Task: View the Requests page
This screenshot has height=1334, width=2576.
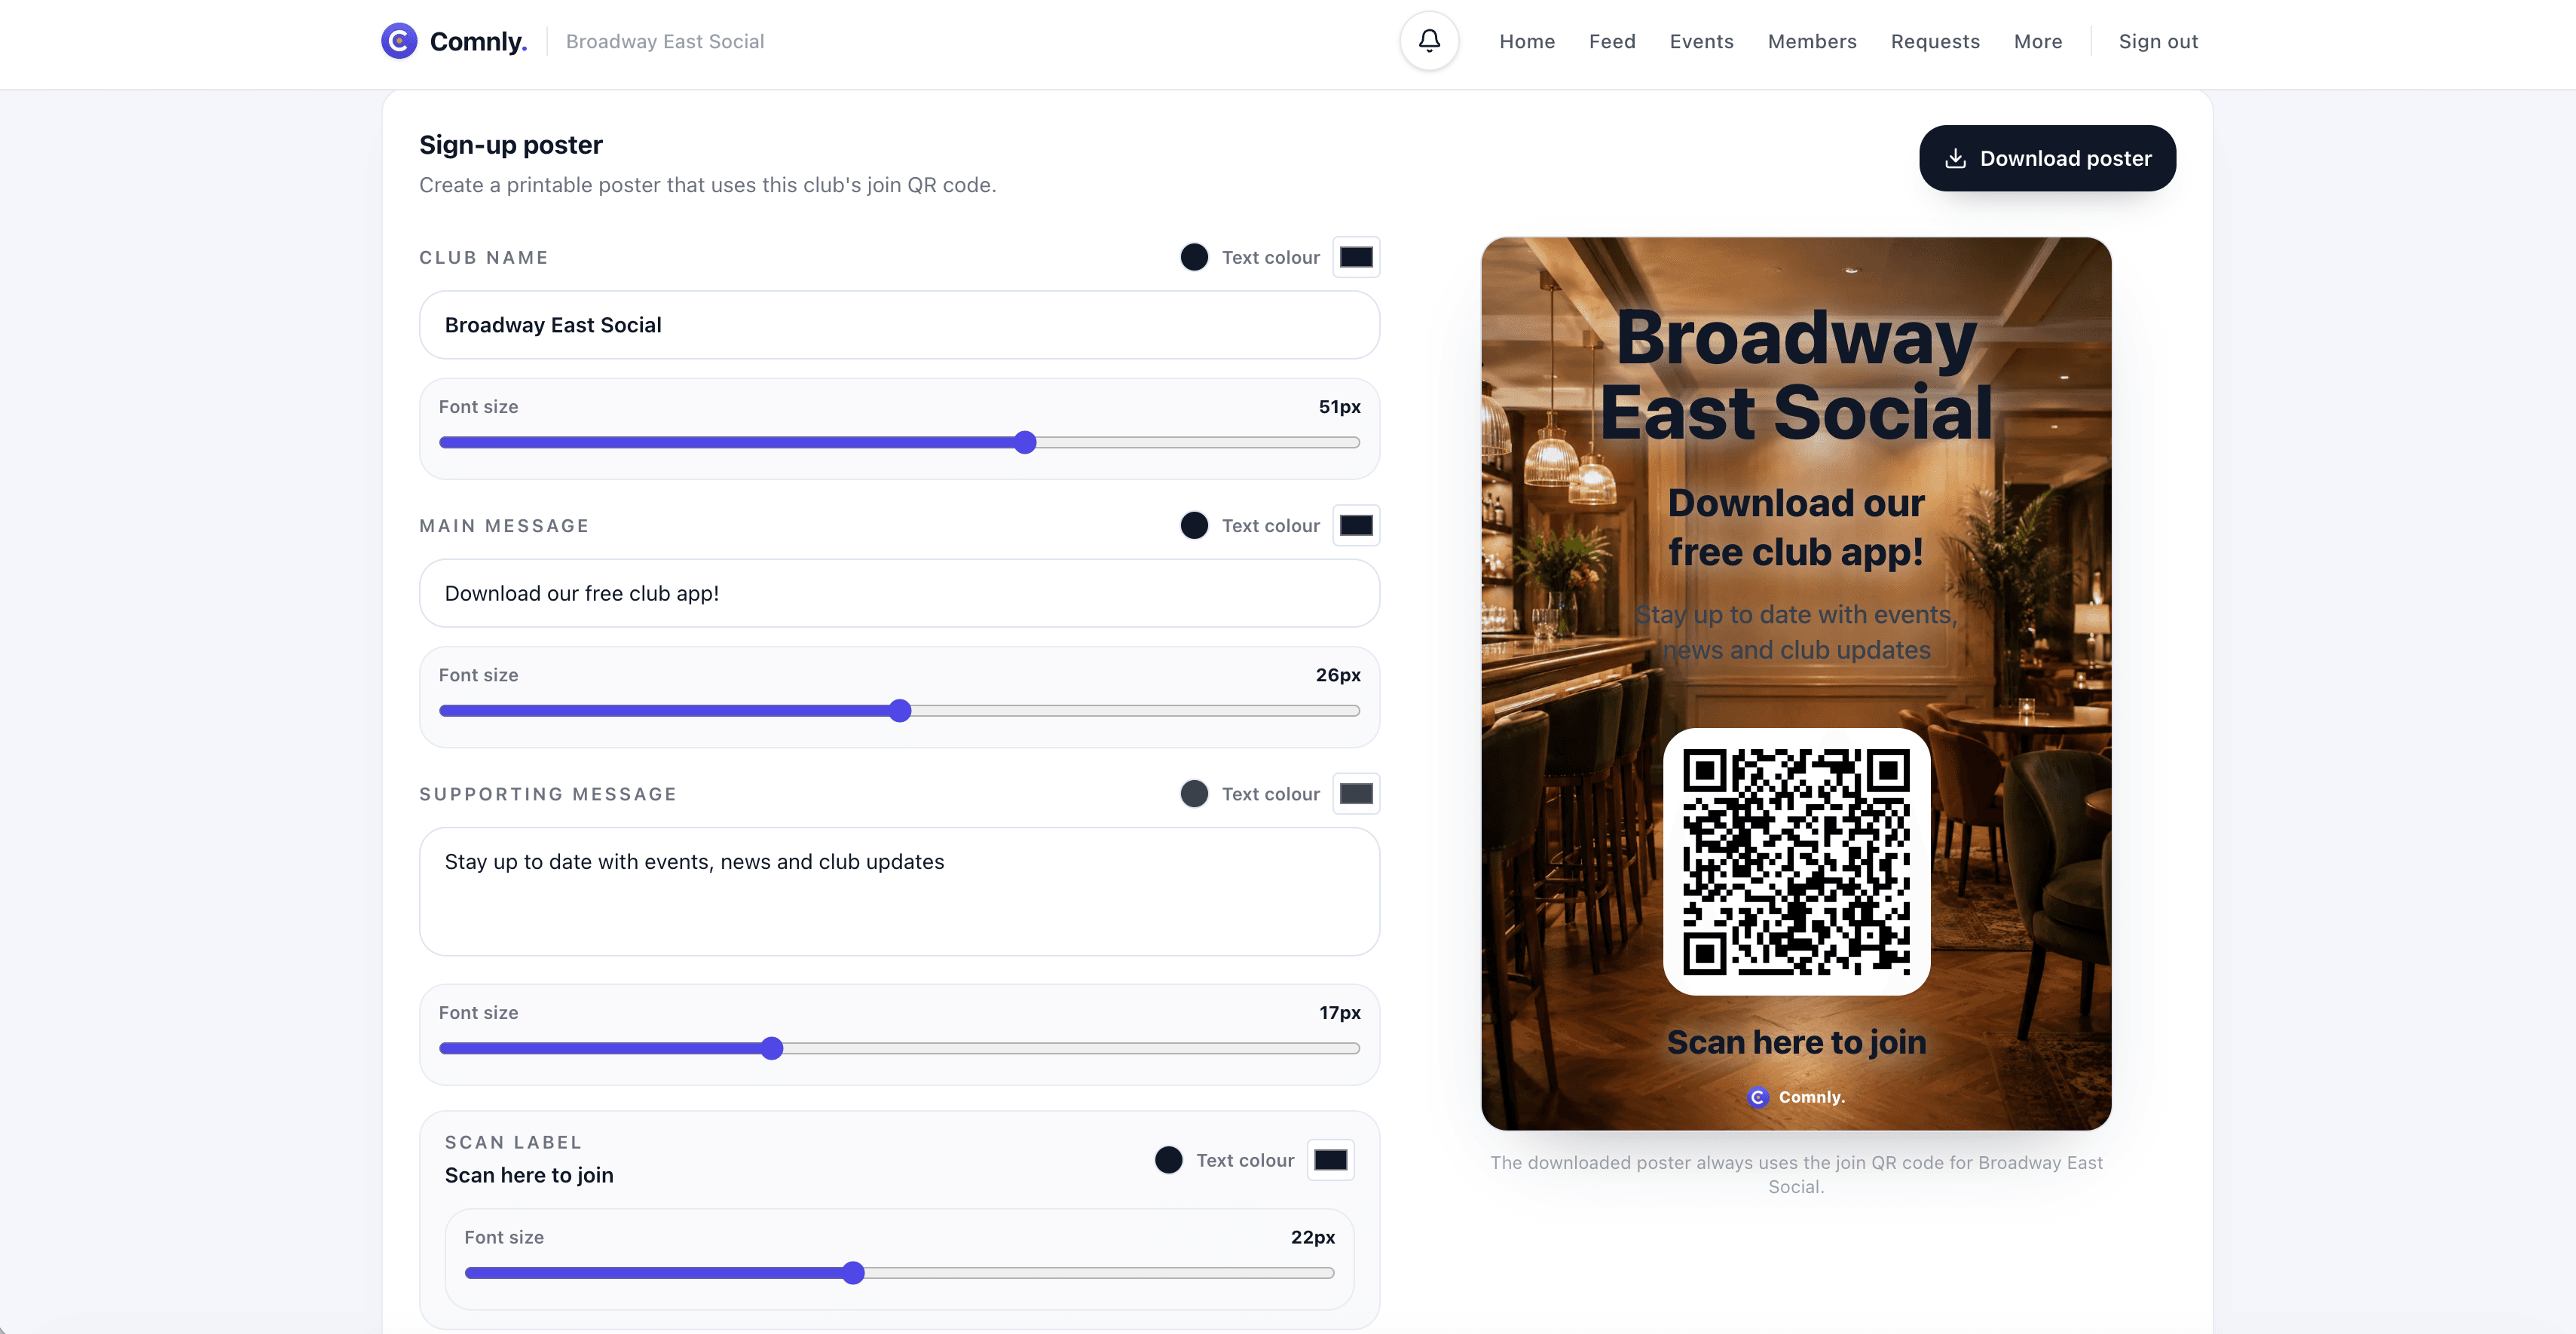Action: click(x=1935, y=41)
